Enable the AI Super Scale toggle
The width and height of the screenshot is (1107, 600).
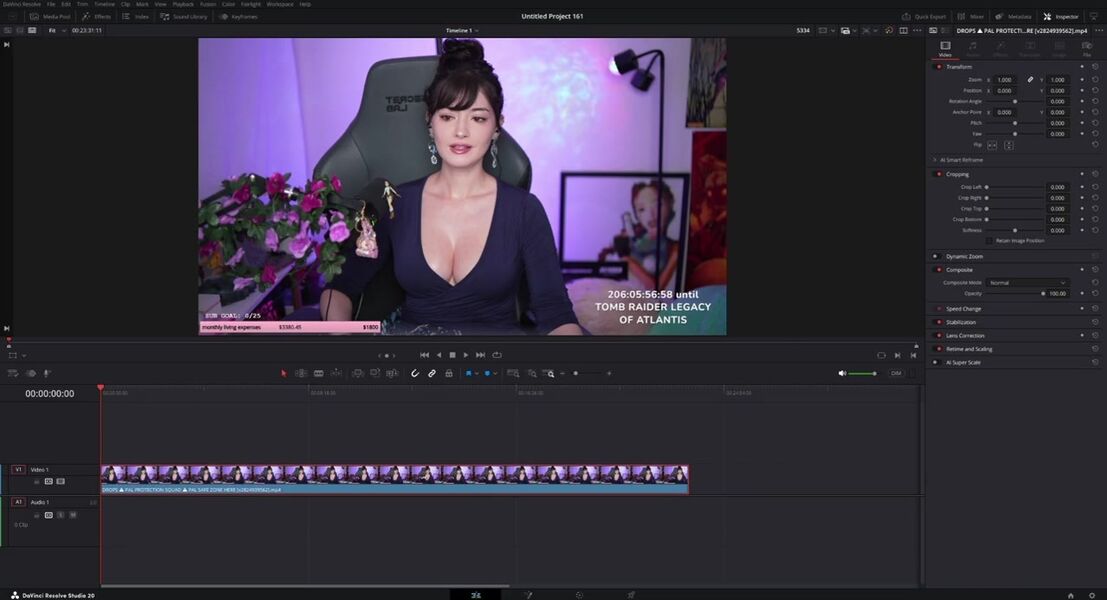point(935,363)
